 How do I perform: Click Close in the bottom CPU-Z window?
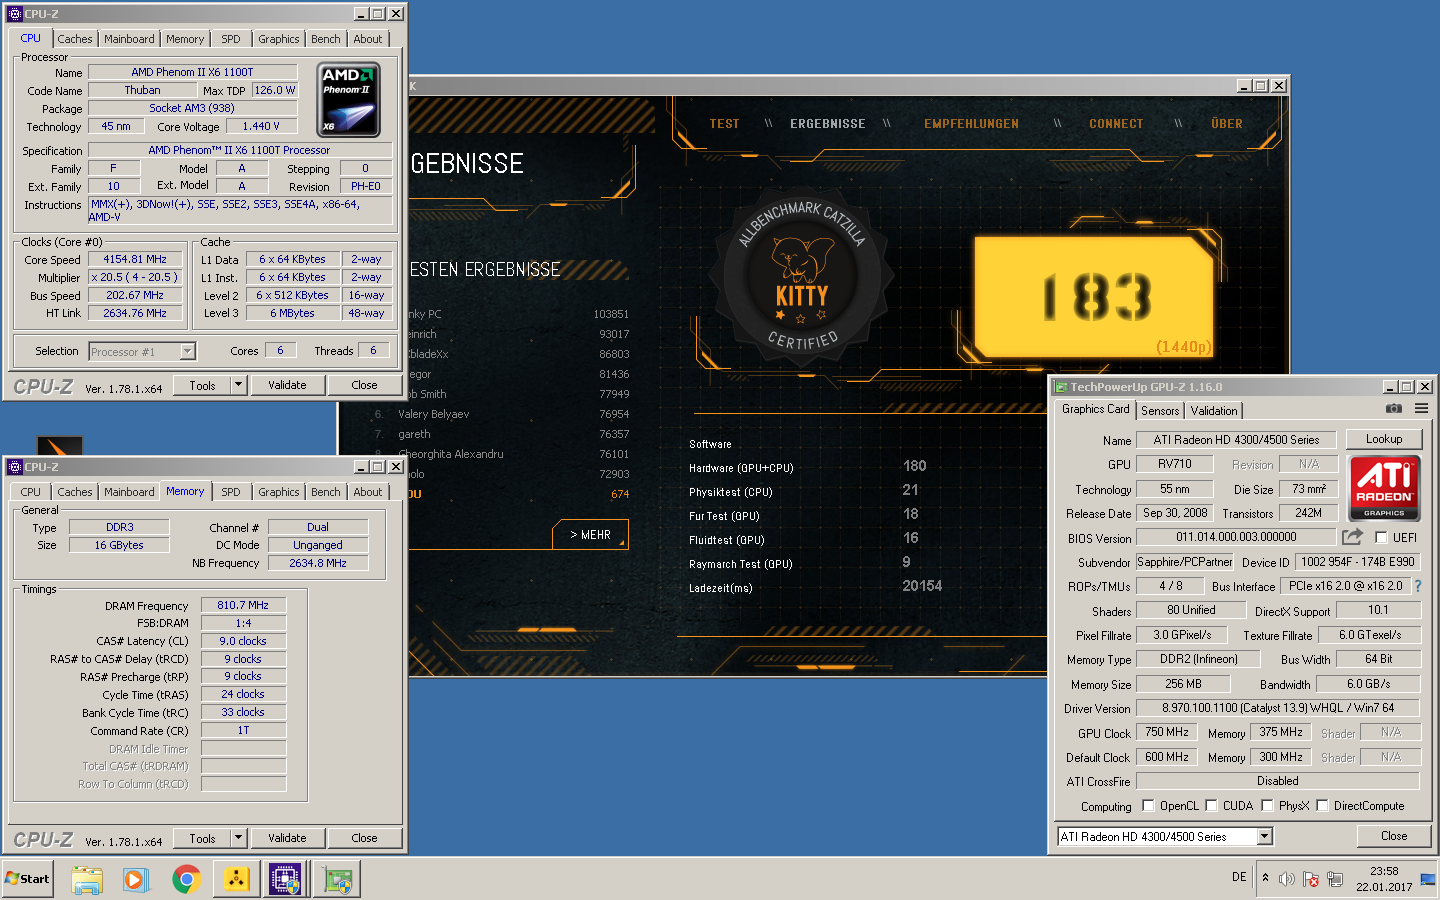(x=364, y=838)
